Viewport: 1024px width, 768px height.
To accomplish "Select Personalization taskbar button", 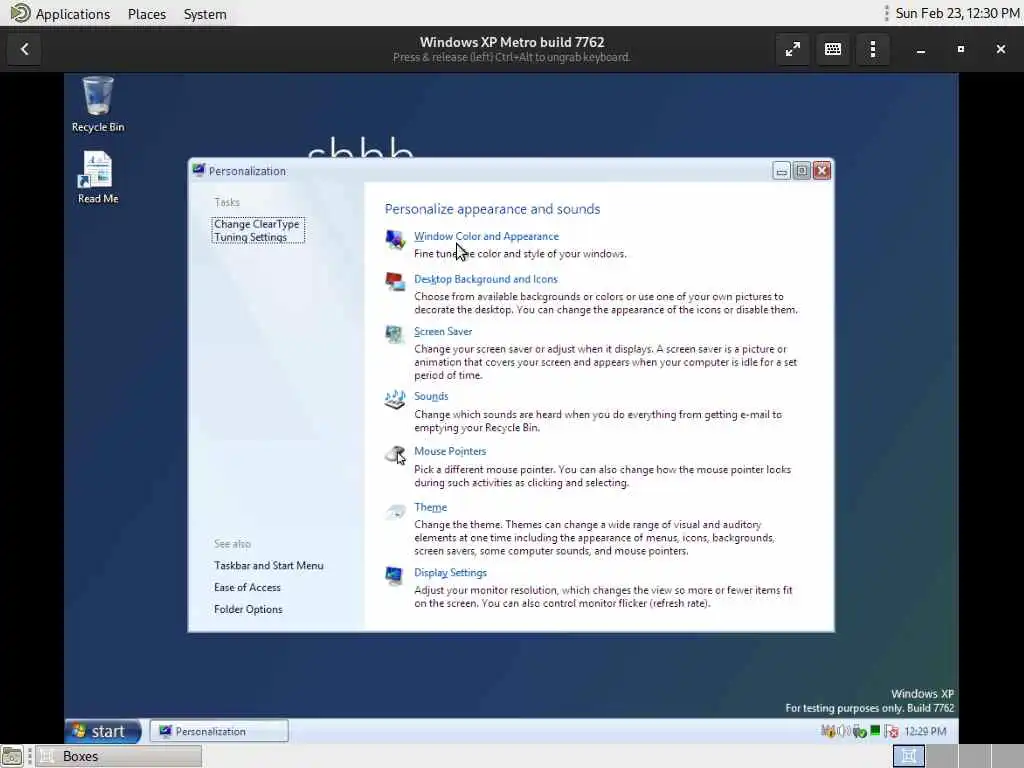I will tap(219, 731).
